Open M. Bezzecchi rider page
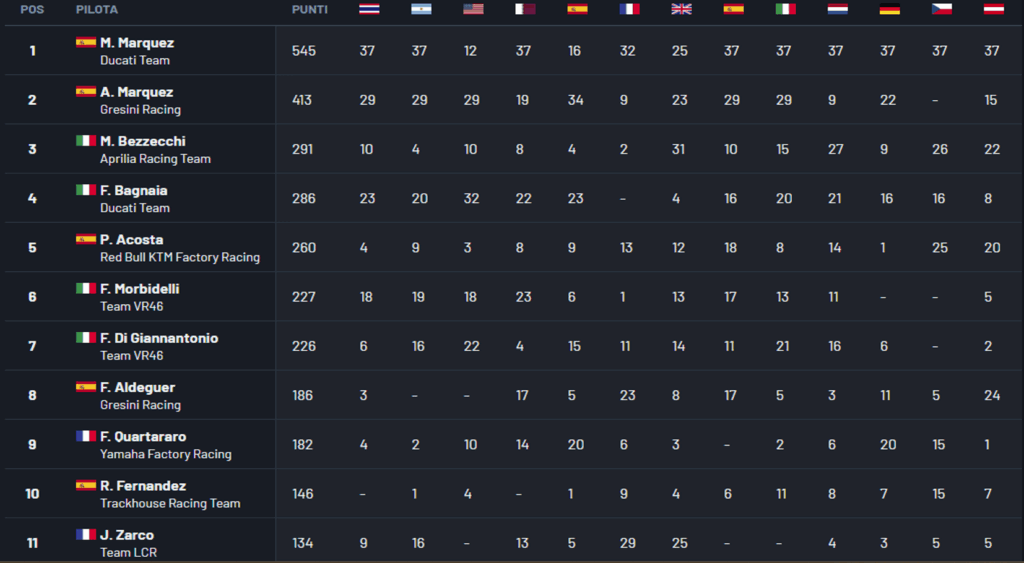The image size is (1024, 563). [x=142, y=141]
